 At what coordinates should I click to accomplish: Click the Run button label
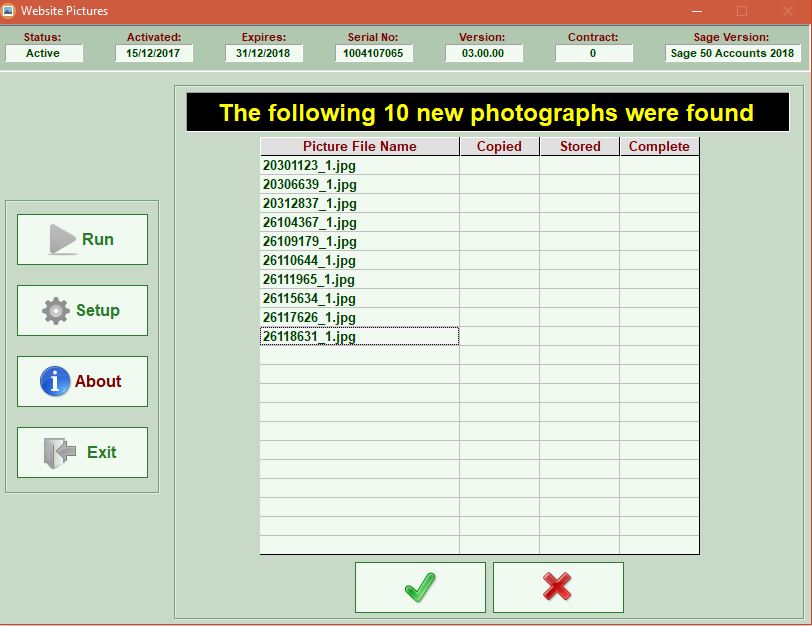pyautogui.click(x=98, y=239)
